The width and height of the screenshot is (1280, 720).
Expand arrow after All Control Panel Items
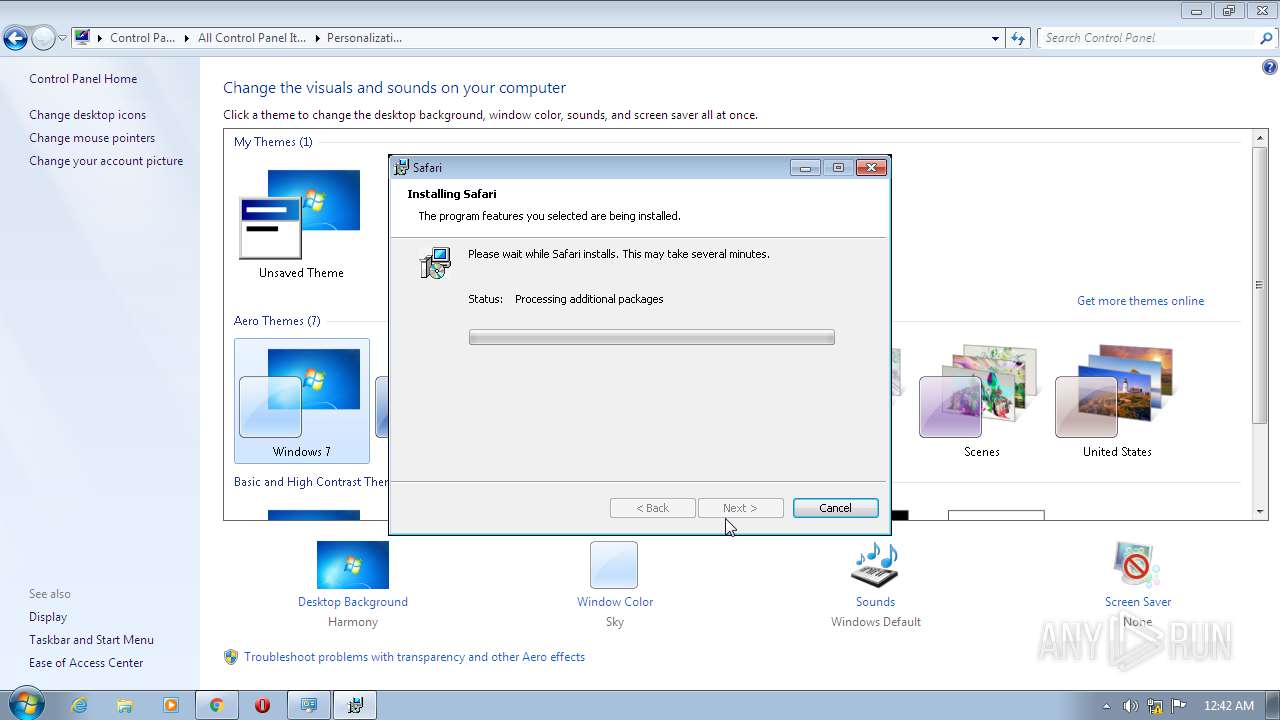pyautogui.click(x=317, y=38)
